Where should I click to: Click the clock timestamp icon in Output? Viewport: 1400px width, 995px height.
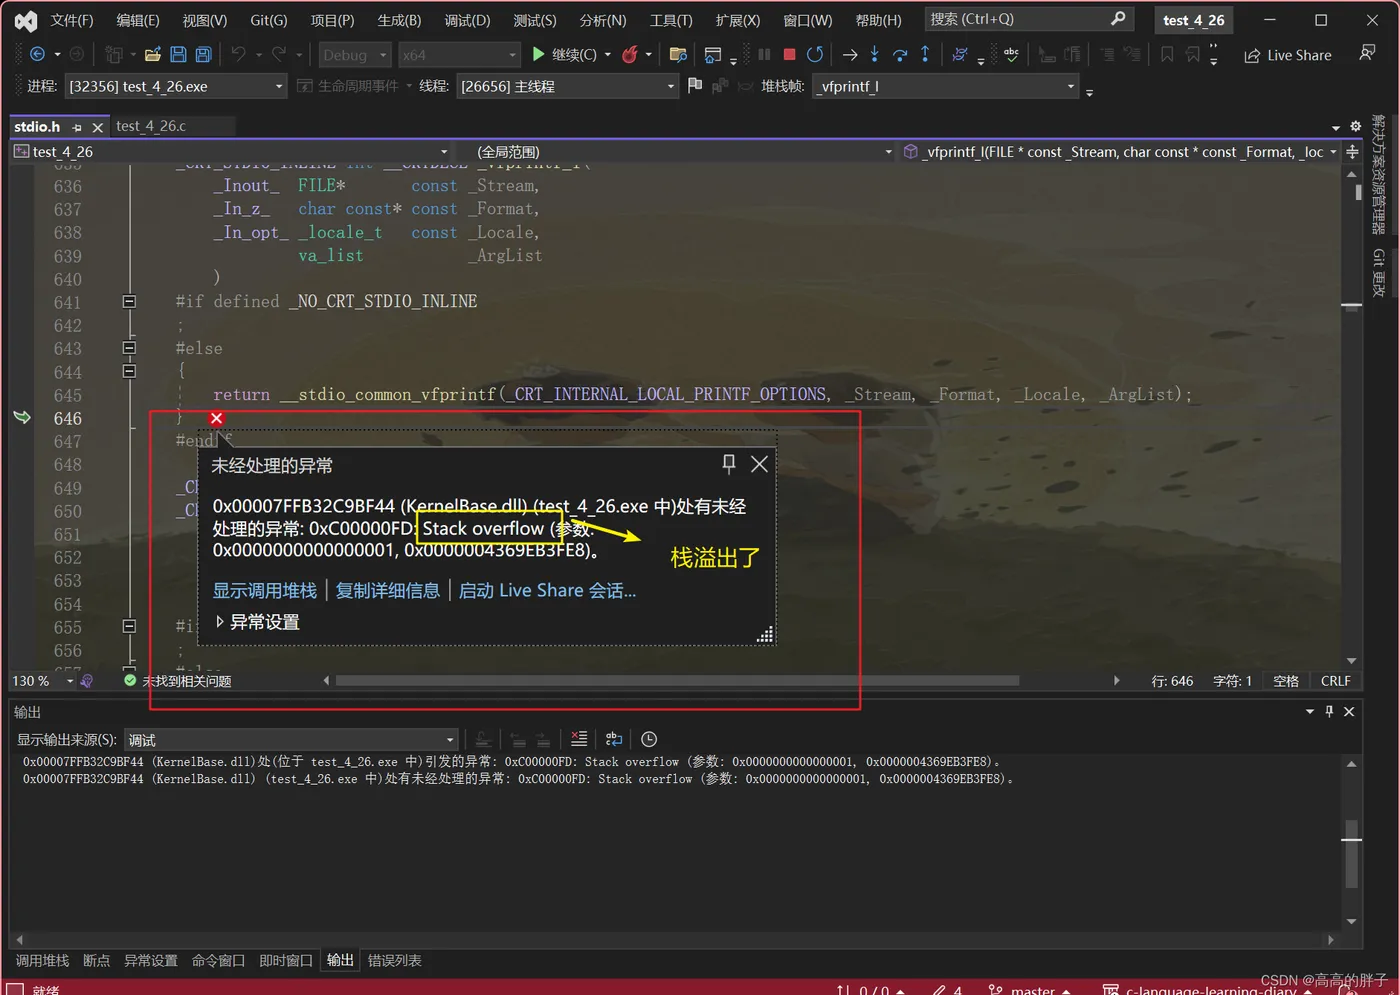point(649,739)
